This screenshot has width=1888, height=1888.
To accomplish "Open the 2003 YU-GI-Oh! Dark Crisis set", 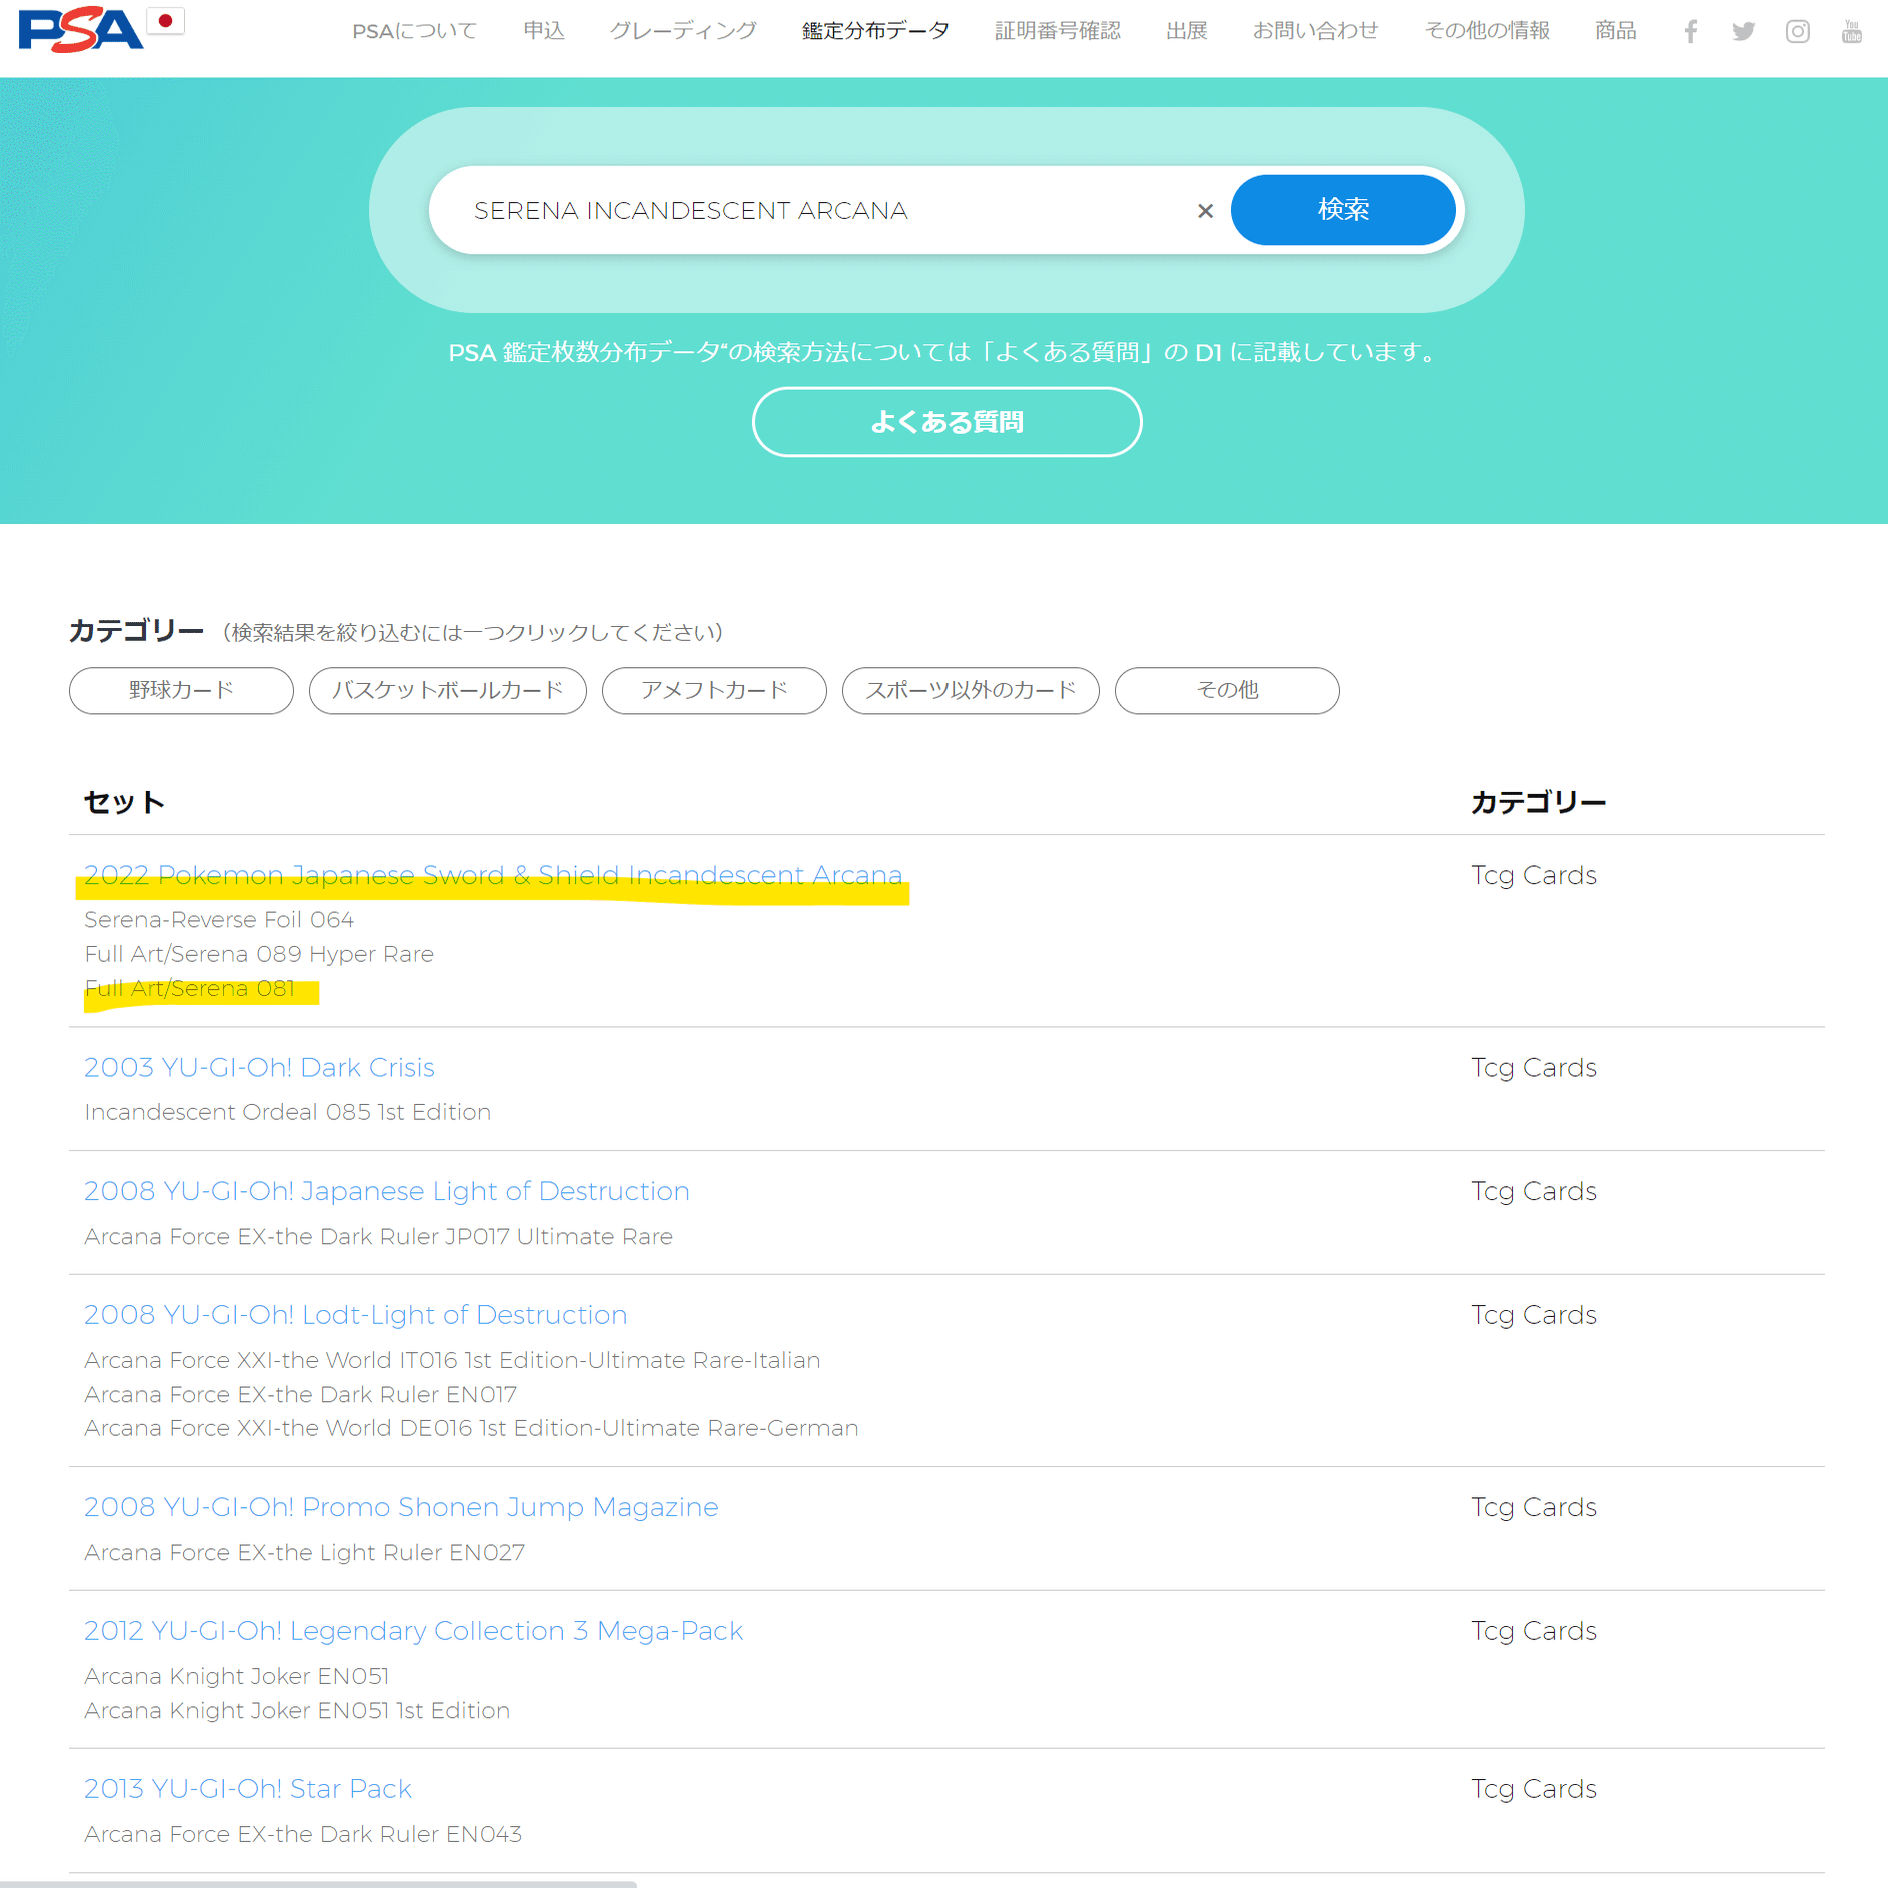I will point(259,1067).
